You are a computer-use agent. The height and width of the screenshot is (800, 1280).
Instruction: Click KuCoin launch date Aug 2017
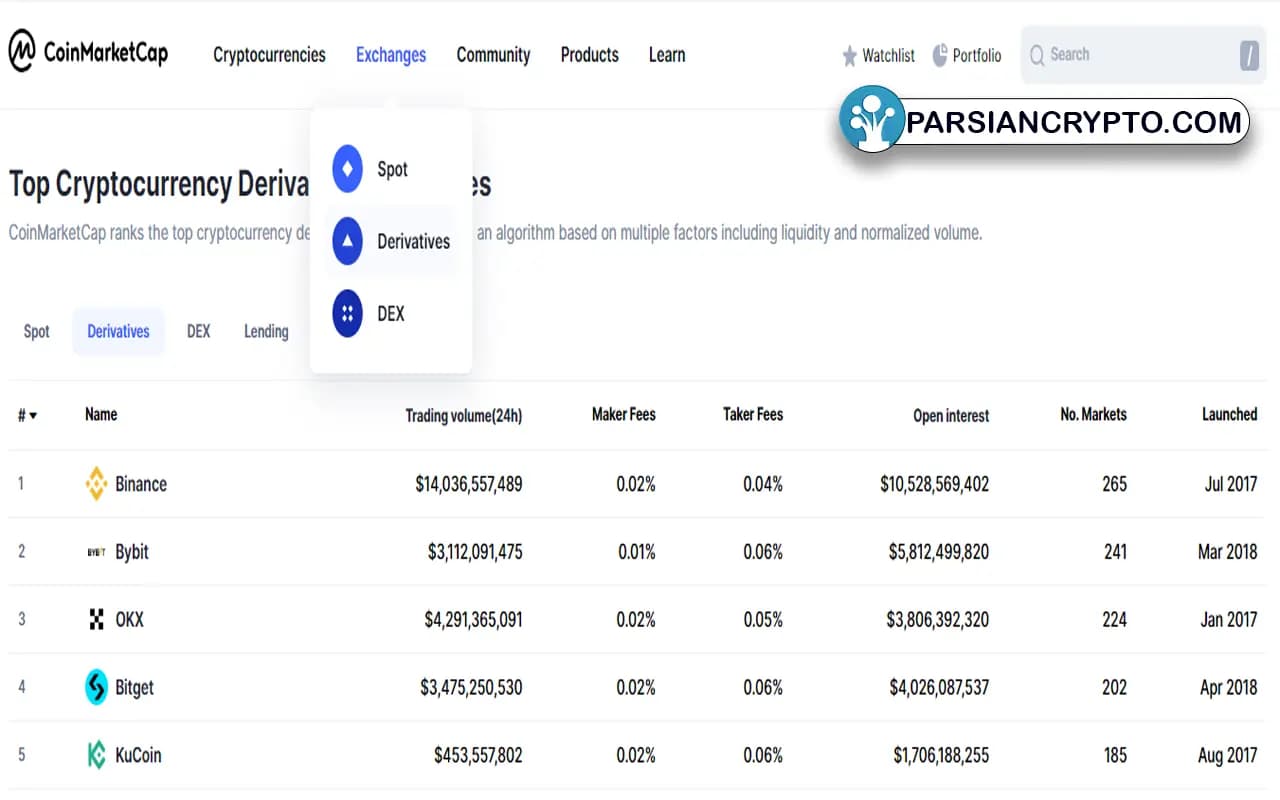pos(1227,755)
